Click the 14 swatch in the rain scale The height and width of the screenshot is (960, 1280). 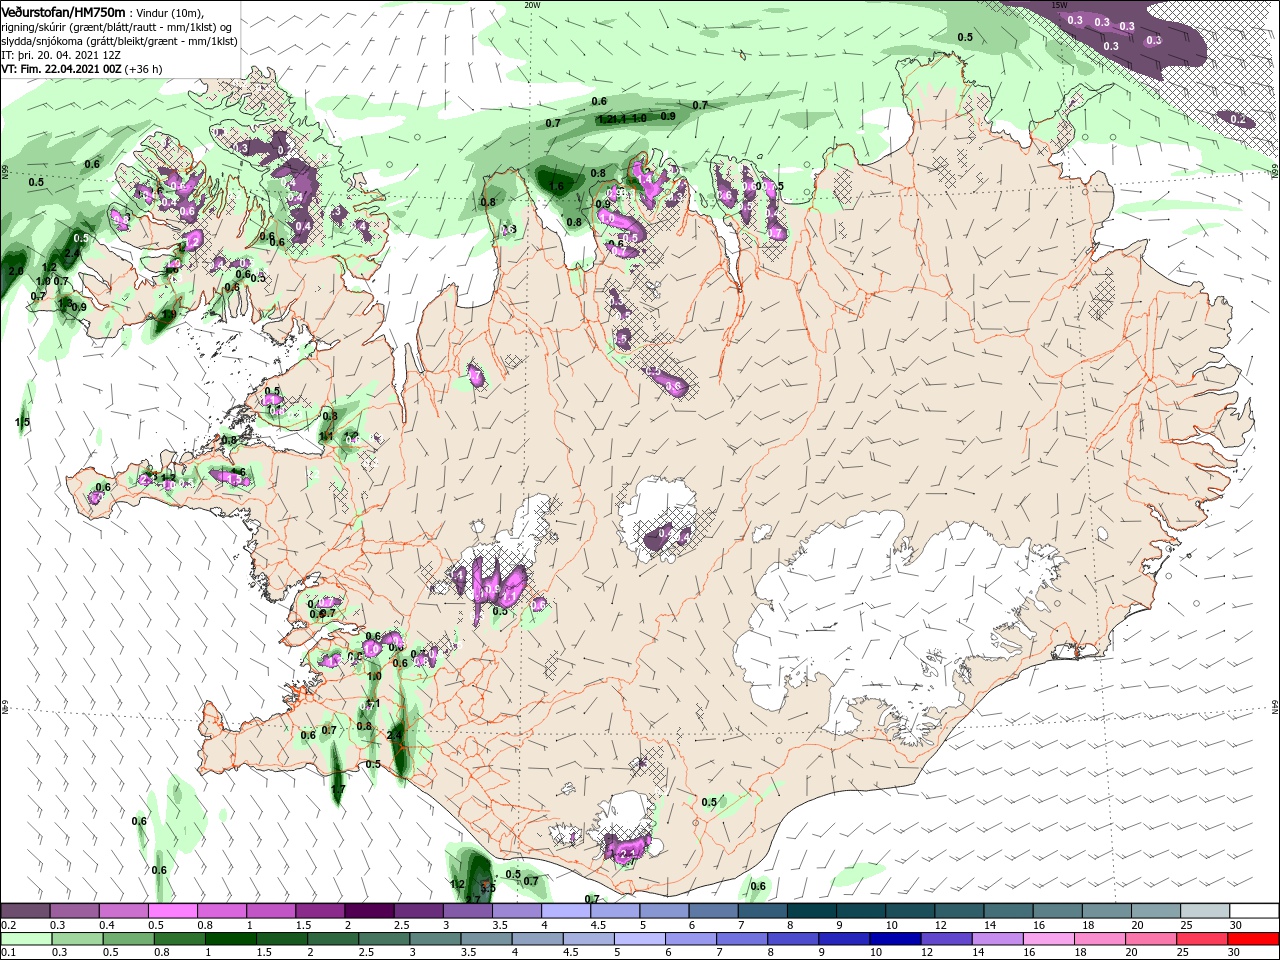click(998, 938)
